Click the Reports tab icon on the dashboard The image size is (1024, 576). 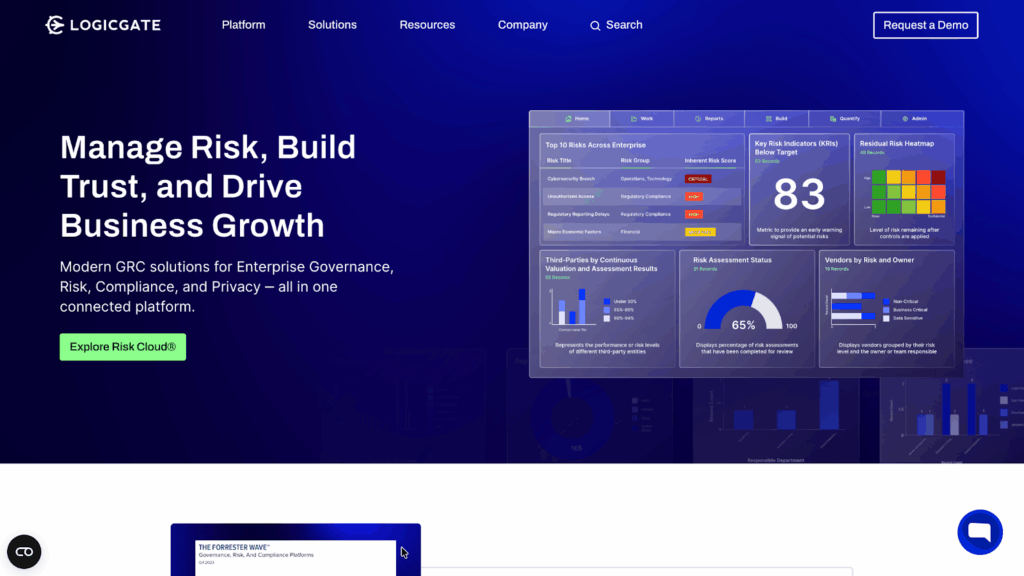point(700,117)
